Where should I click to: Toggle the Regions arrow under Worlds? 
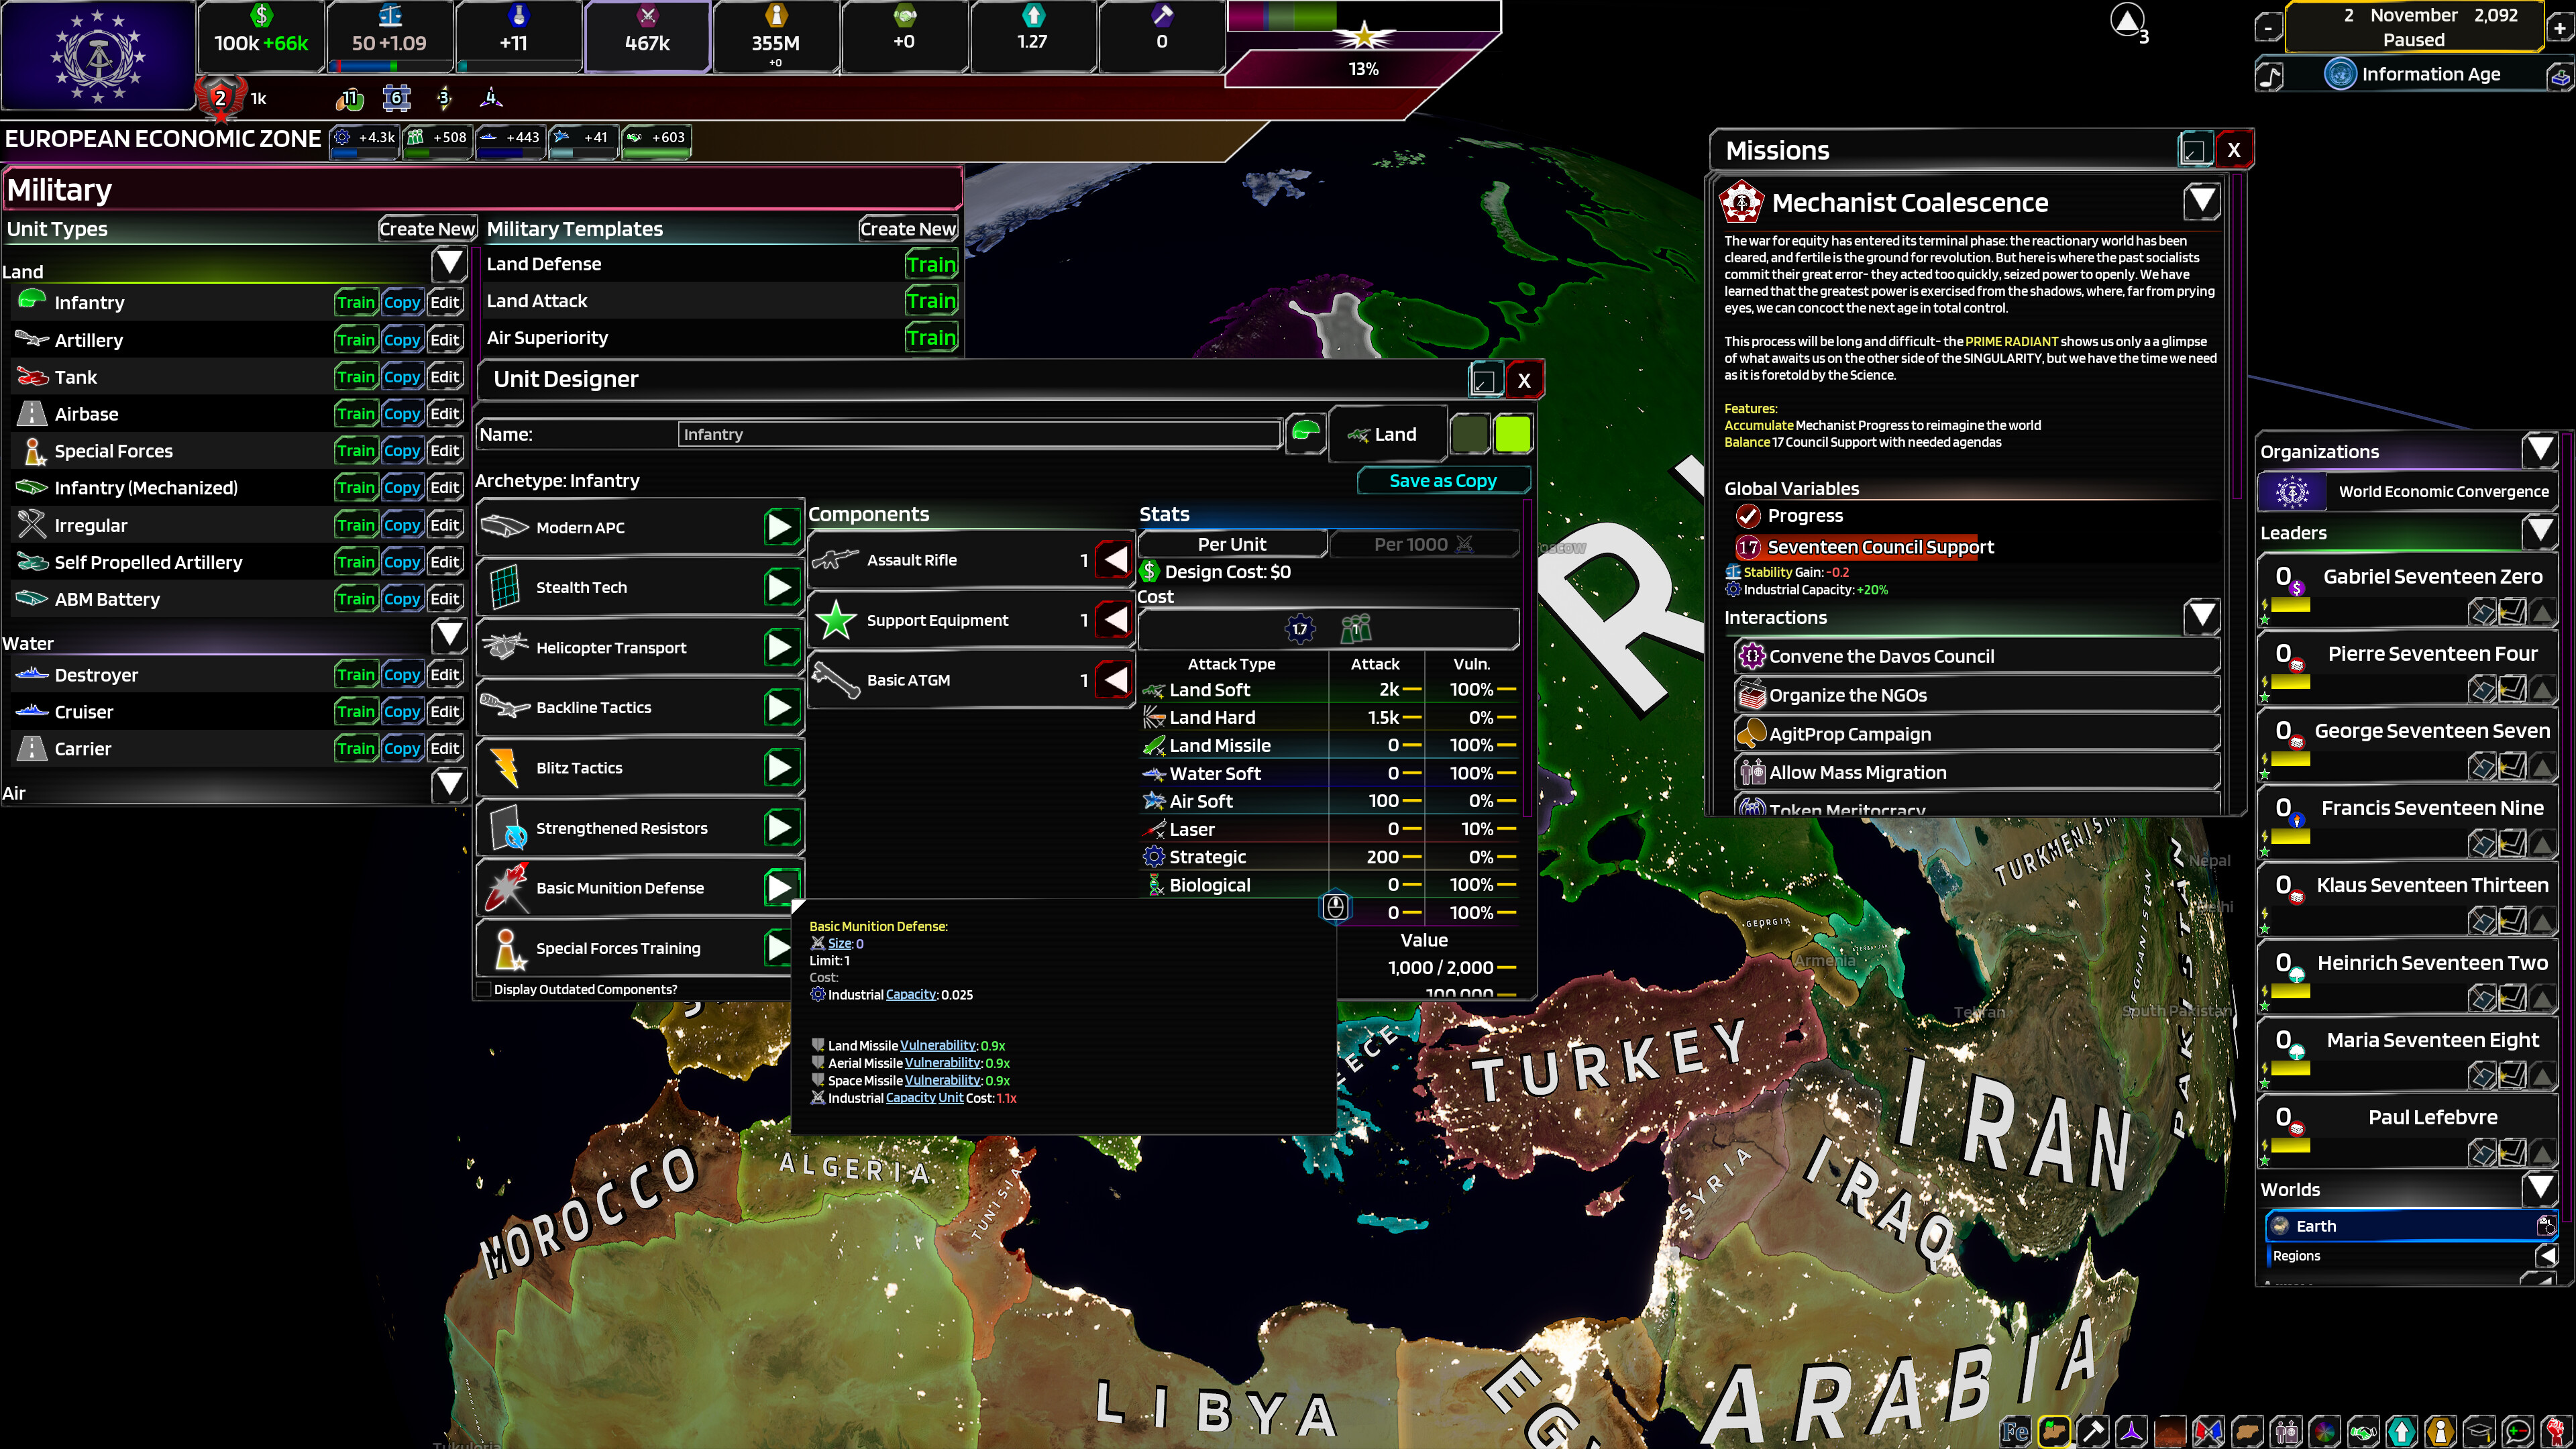[x=2546, y=1256]
